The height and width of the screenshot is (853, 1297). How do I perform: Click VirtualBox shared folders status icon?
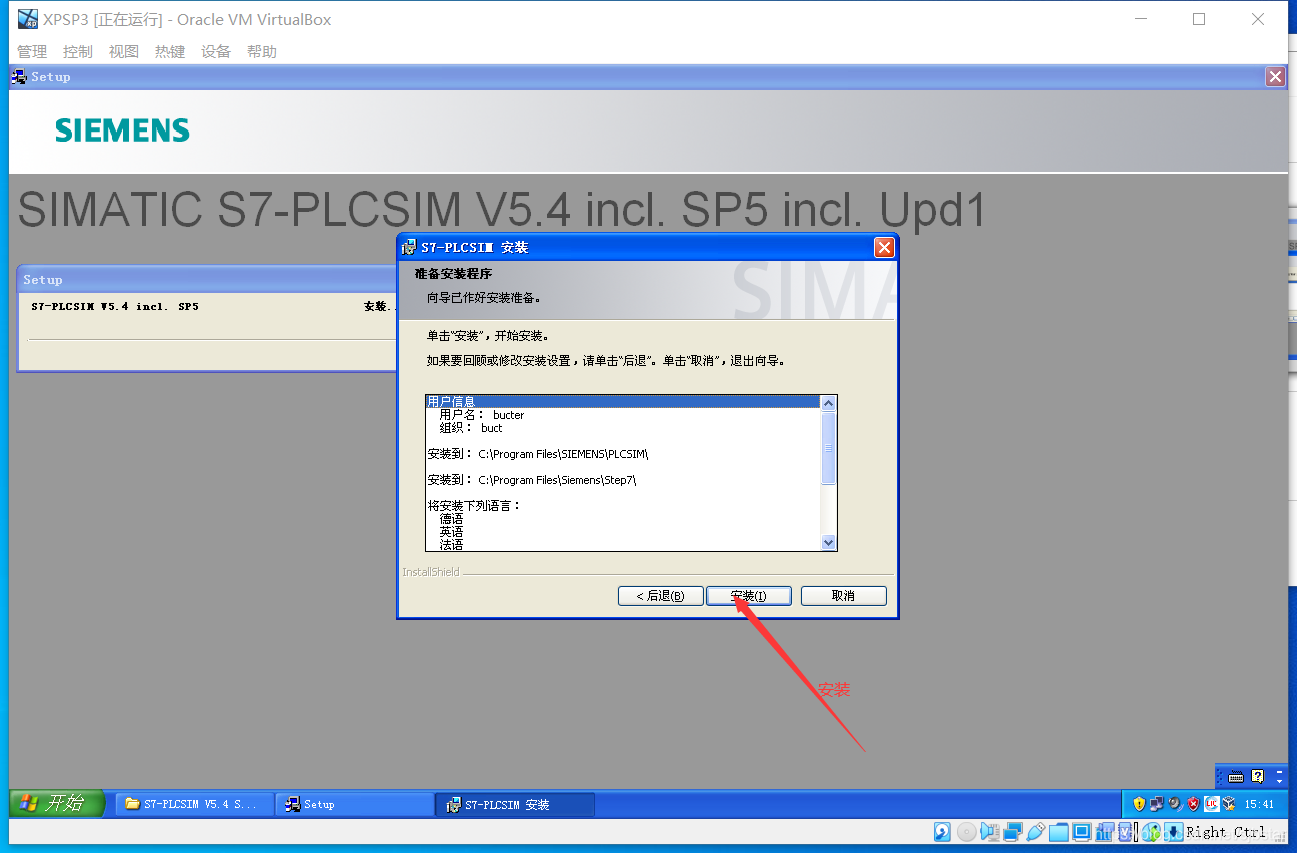tap(1059, 832)
